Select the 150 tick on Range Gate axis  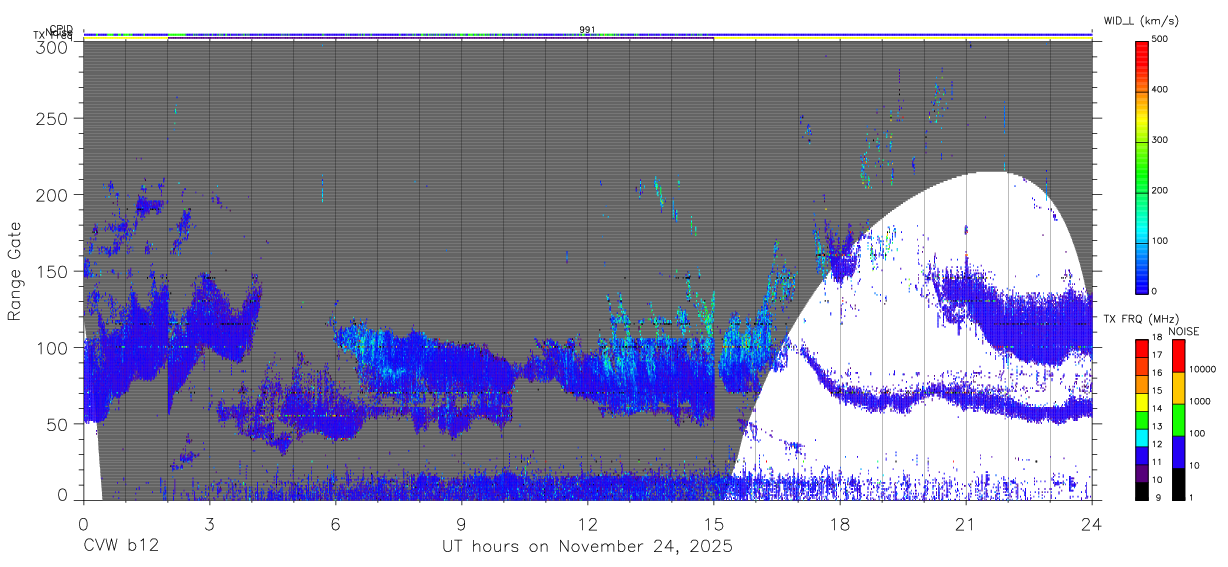point(52,271)
